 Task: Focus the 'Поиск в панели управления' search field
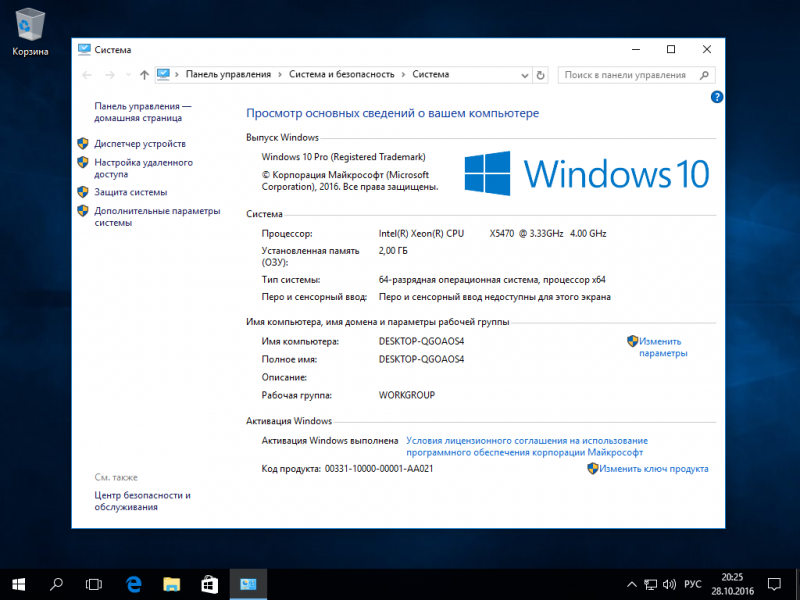[636, 75]
